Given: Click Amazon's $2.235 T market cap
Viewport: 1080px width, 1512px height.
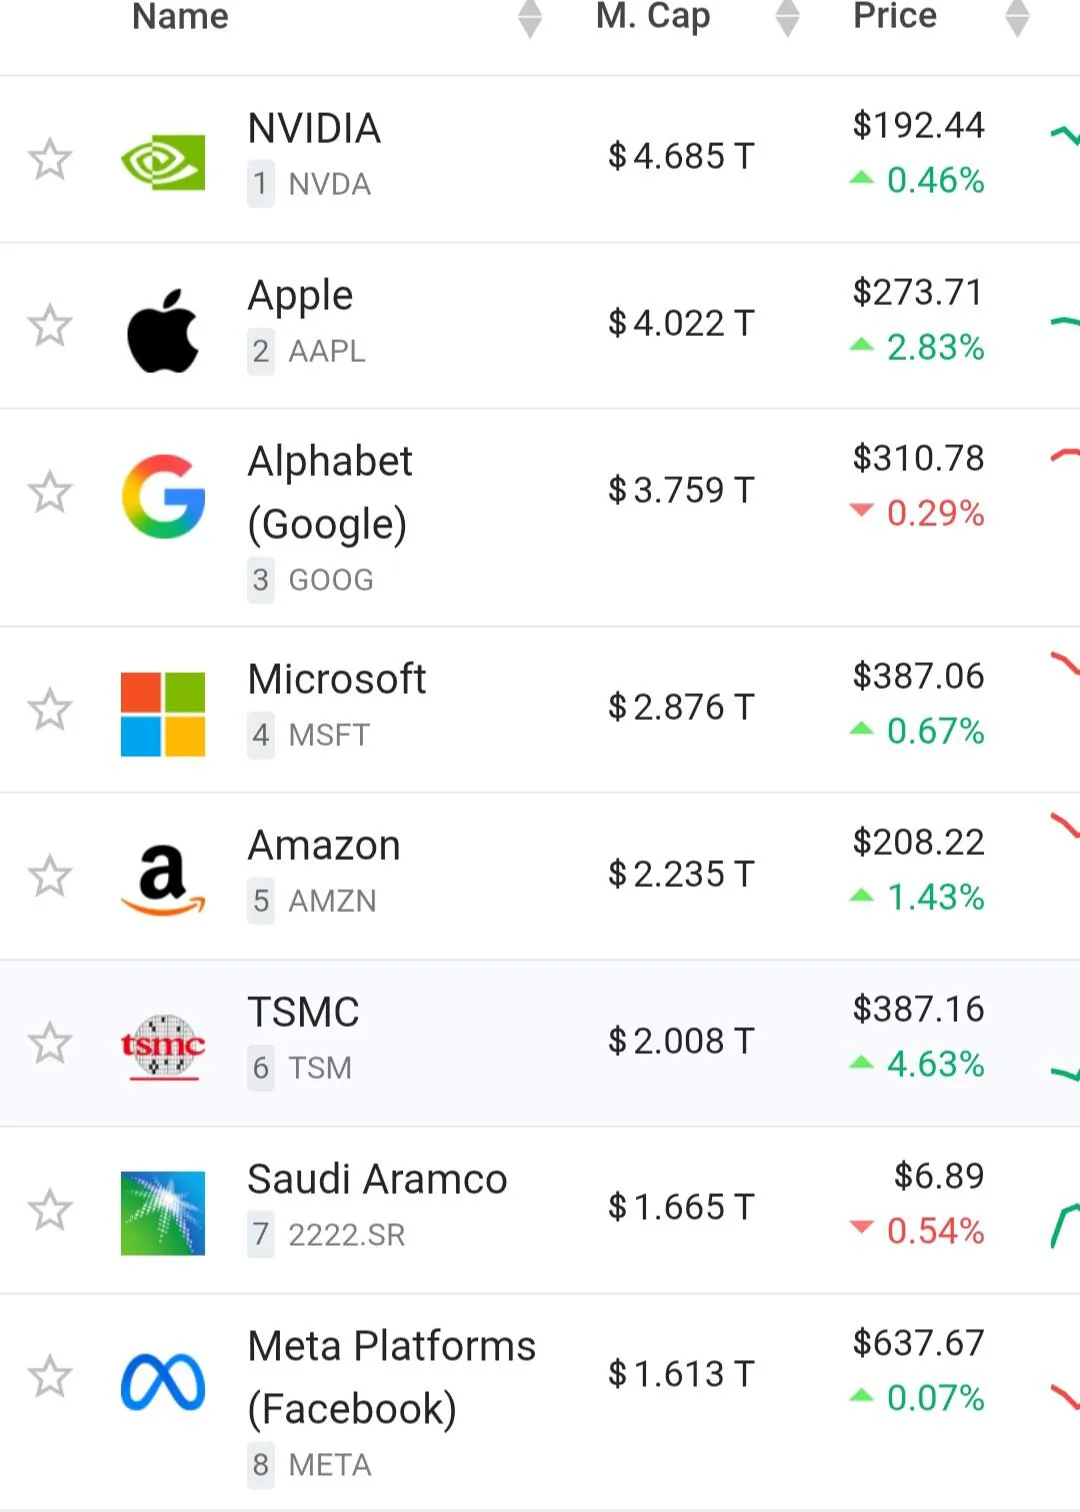Looking at the screenshot, I should point(681,874).
